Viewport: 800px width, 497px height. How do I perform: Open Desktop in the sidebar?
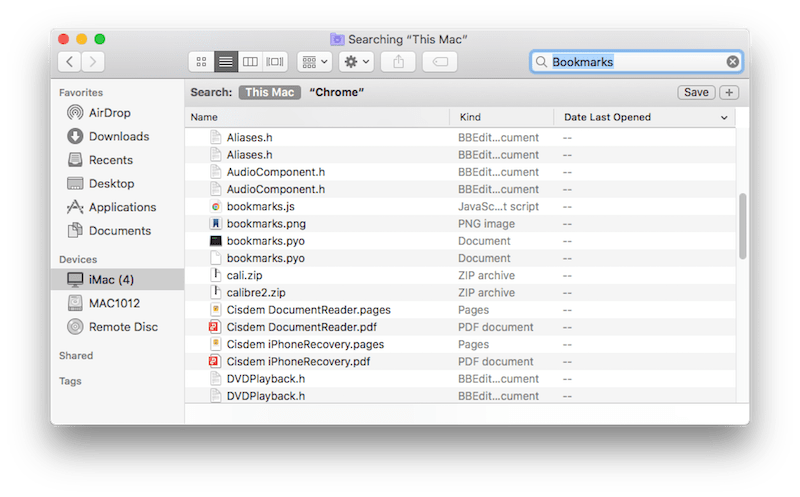pyautogui.click(x=112, y=183)
